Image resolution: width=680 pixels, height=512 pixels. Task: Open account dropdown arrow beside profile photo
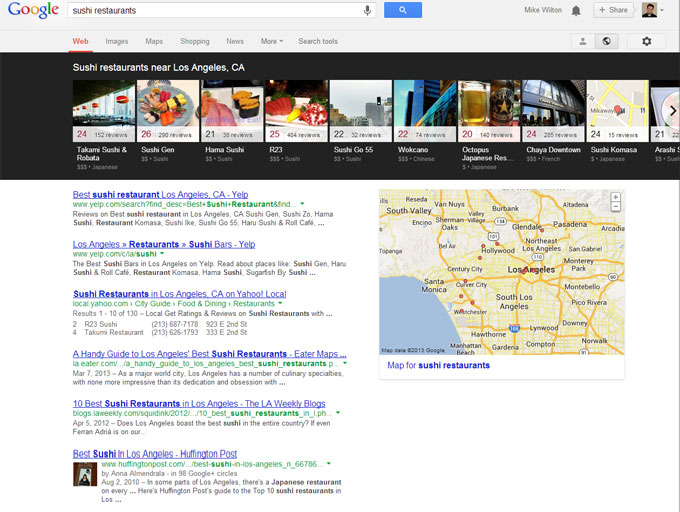click(x=662, y=10)
